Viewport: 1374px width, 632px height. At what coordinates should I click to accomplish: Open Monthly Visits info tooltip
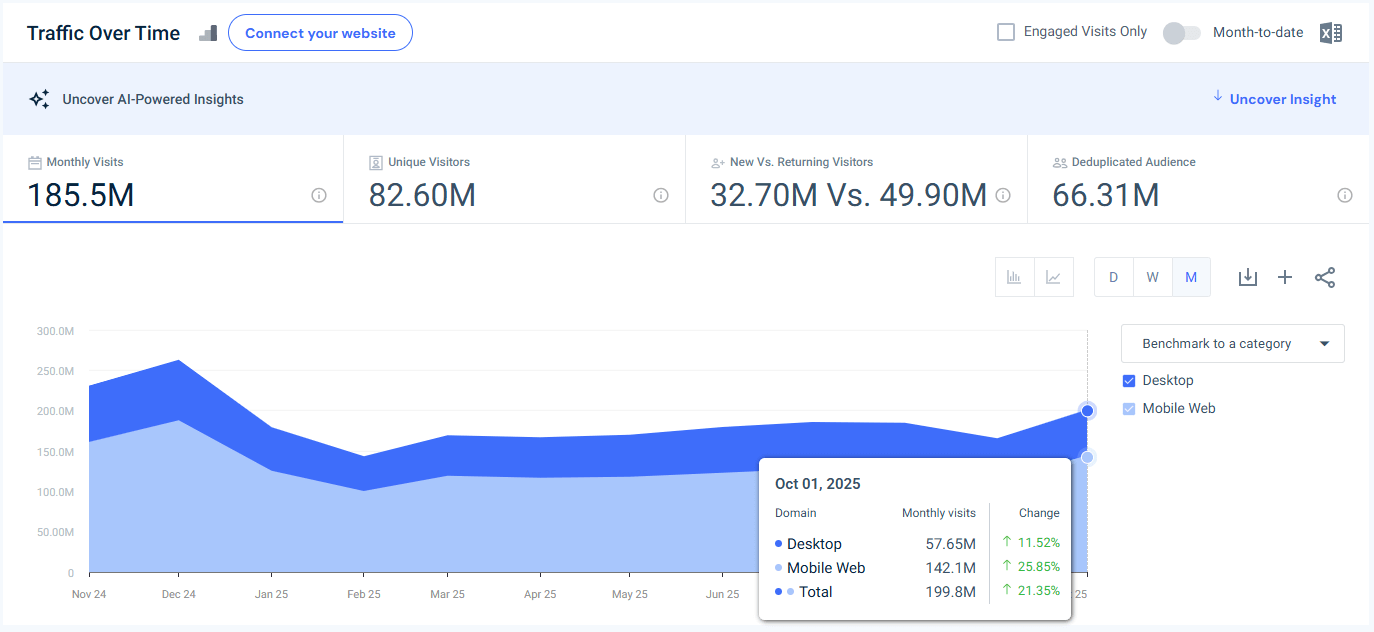tap(318, 195)
